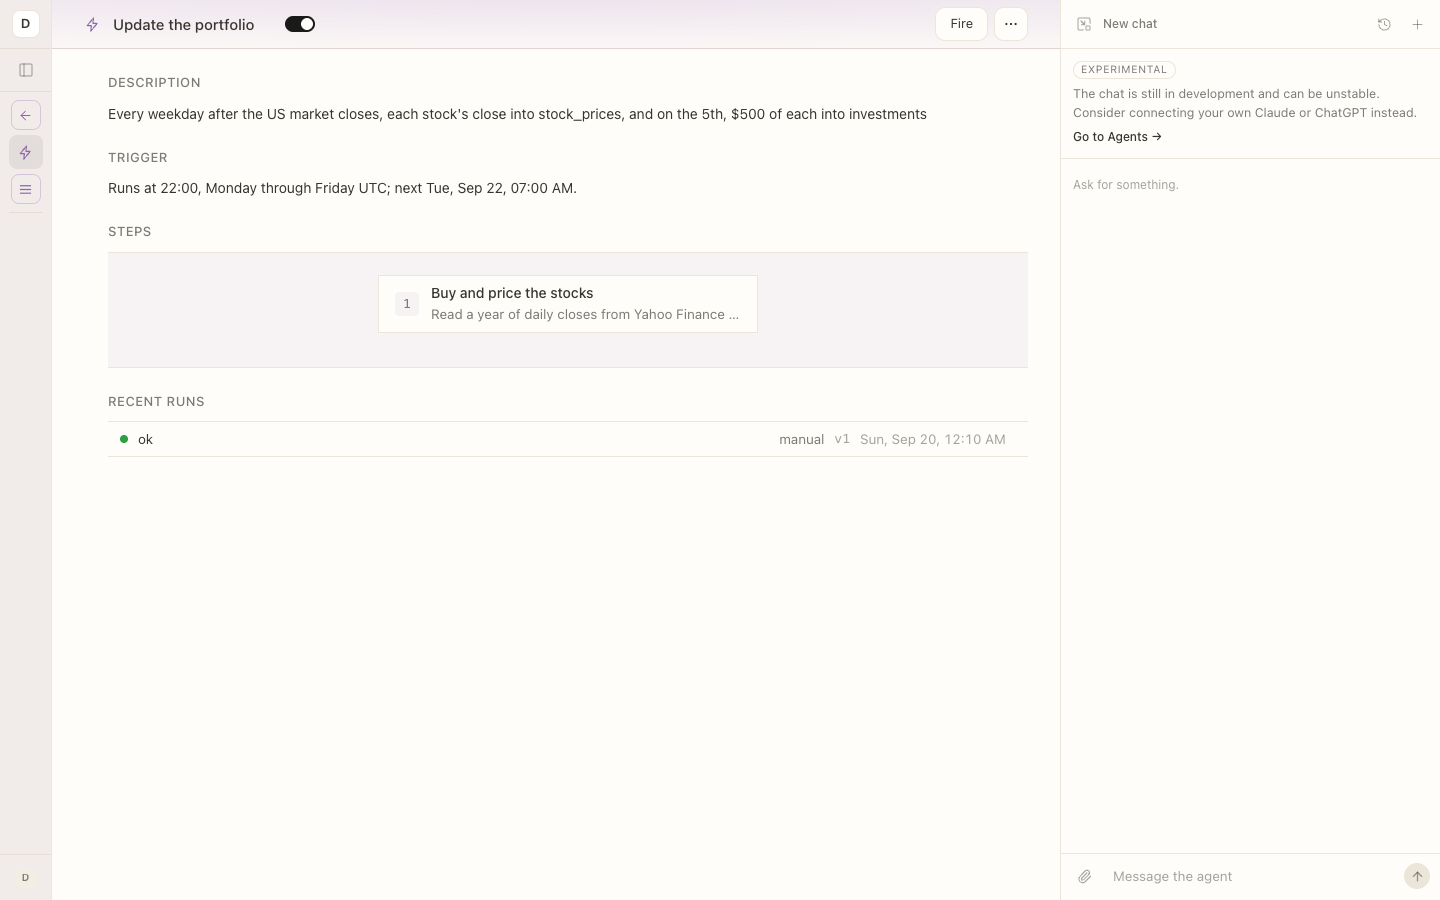Open the ok manual run entry
Screen dimensions: 1440x900
click(568, 439)
